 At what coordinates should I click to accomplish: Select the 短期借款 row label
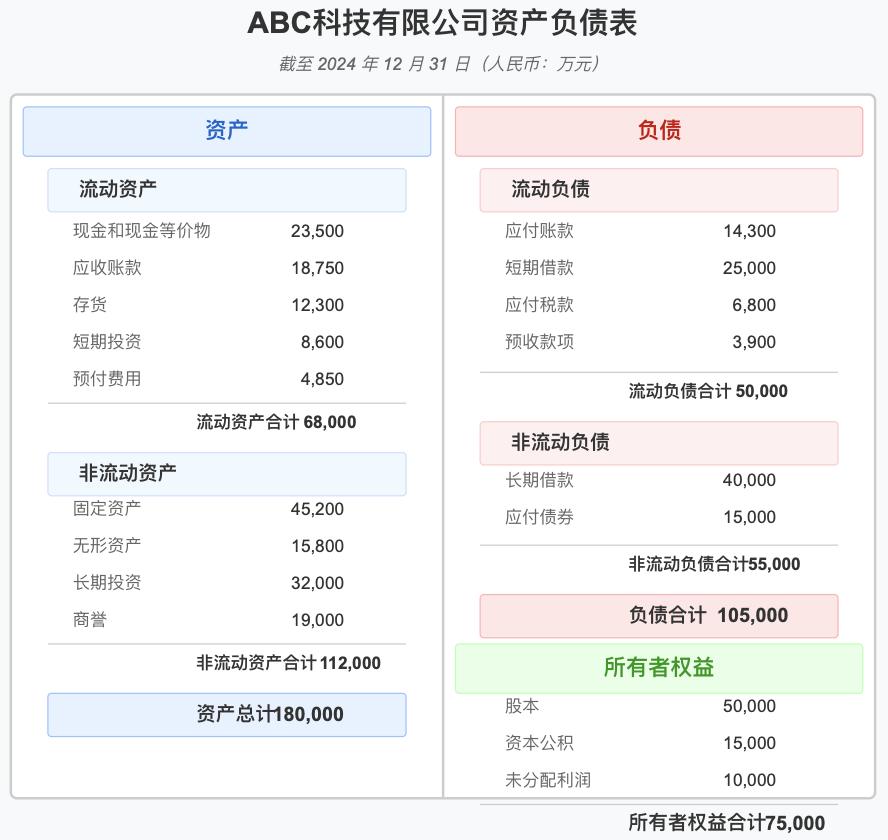tap(539, 268)
